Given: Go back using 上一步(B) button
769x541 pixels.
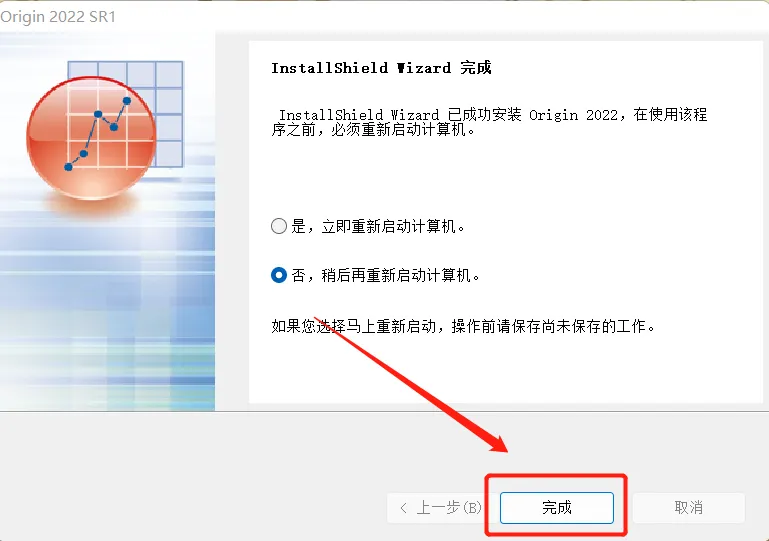Looking at the screenshot, I should click(x=436, y=508).
